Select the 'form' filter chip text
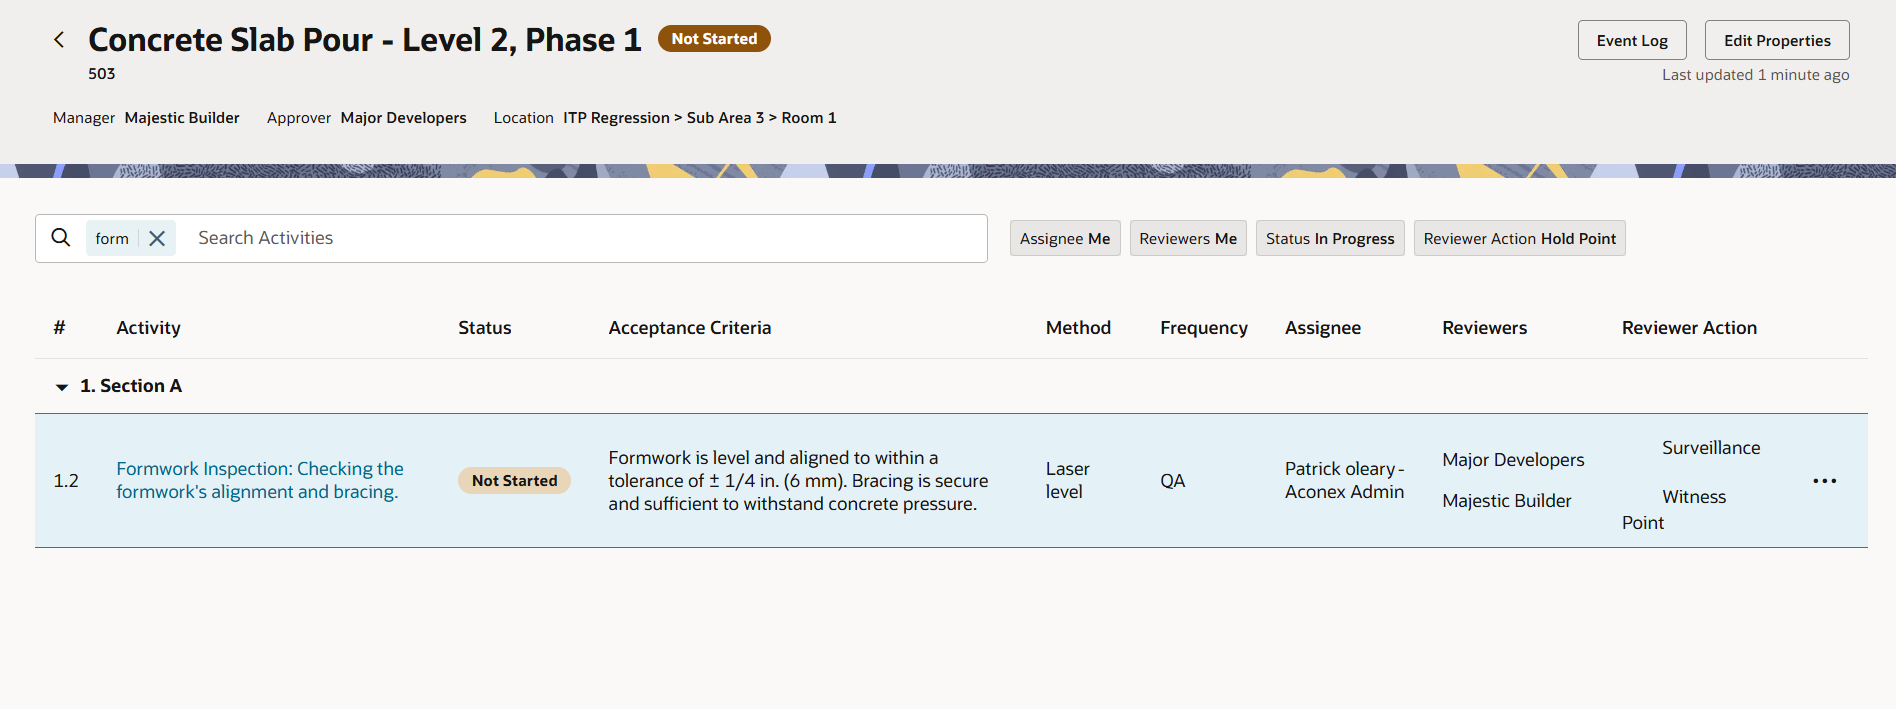 click(x=112, y=238)
